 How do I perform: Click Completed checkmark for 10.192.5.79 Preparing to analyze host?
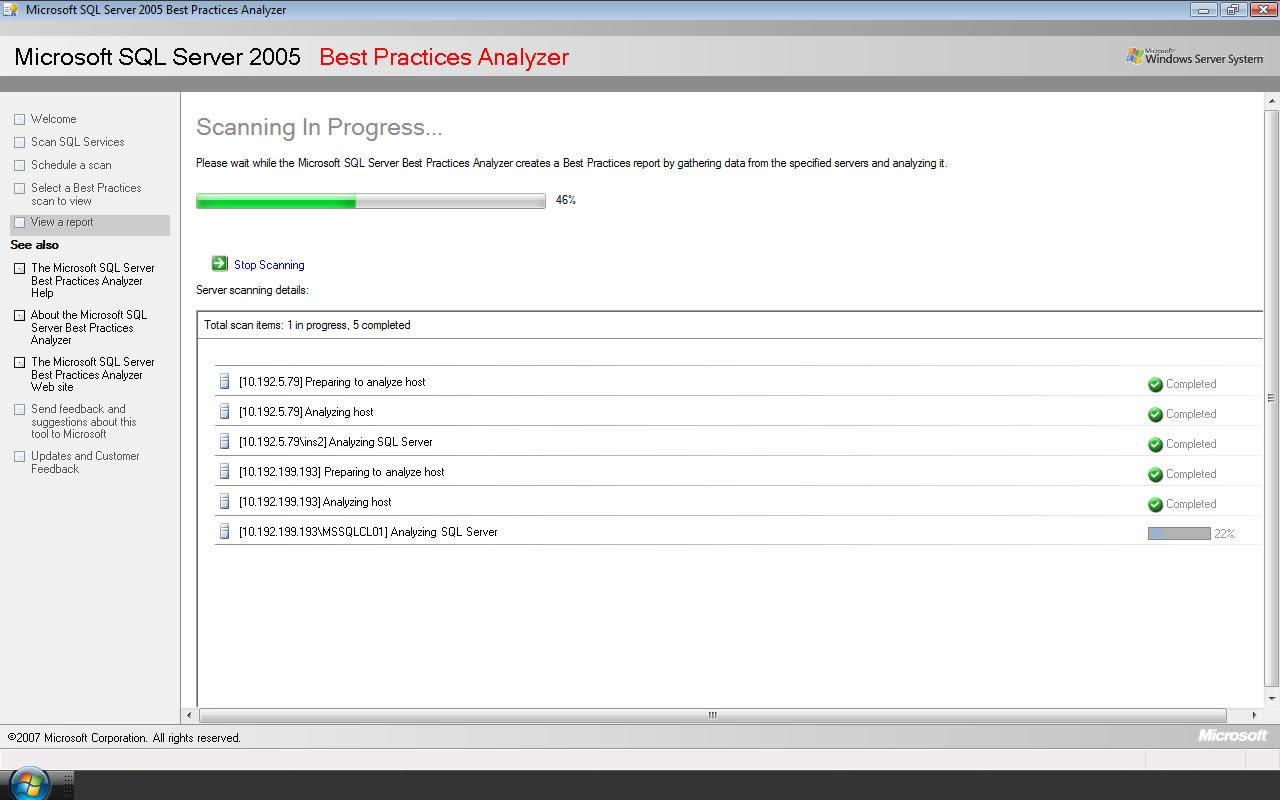point(1155,384)
